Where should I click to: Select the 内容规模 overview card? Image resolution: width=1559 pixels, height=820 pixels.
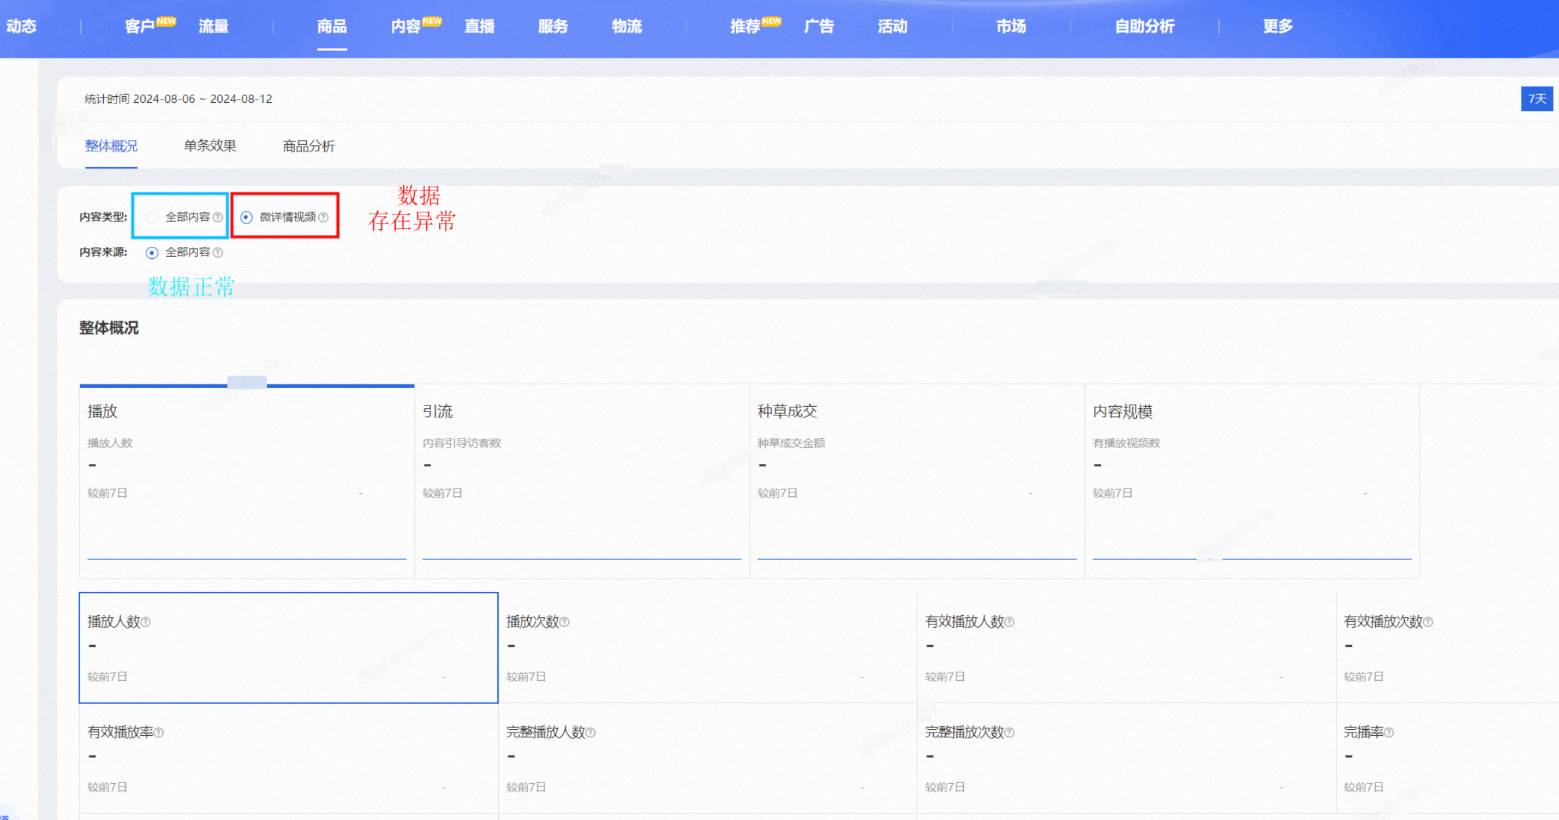1252,481
